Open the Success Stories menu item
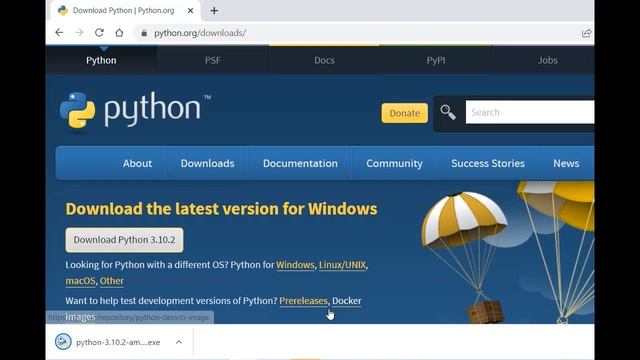This screenshot has width=640, height=360. pyautogui.click(x=488, y=163)
